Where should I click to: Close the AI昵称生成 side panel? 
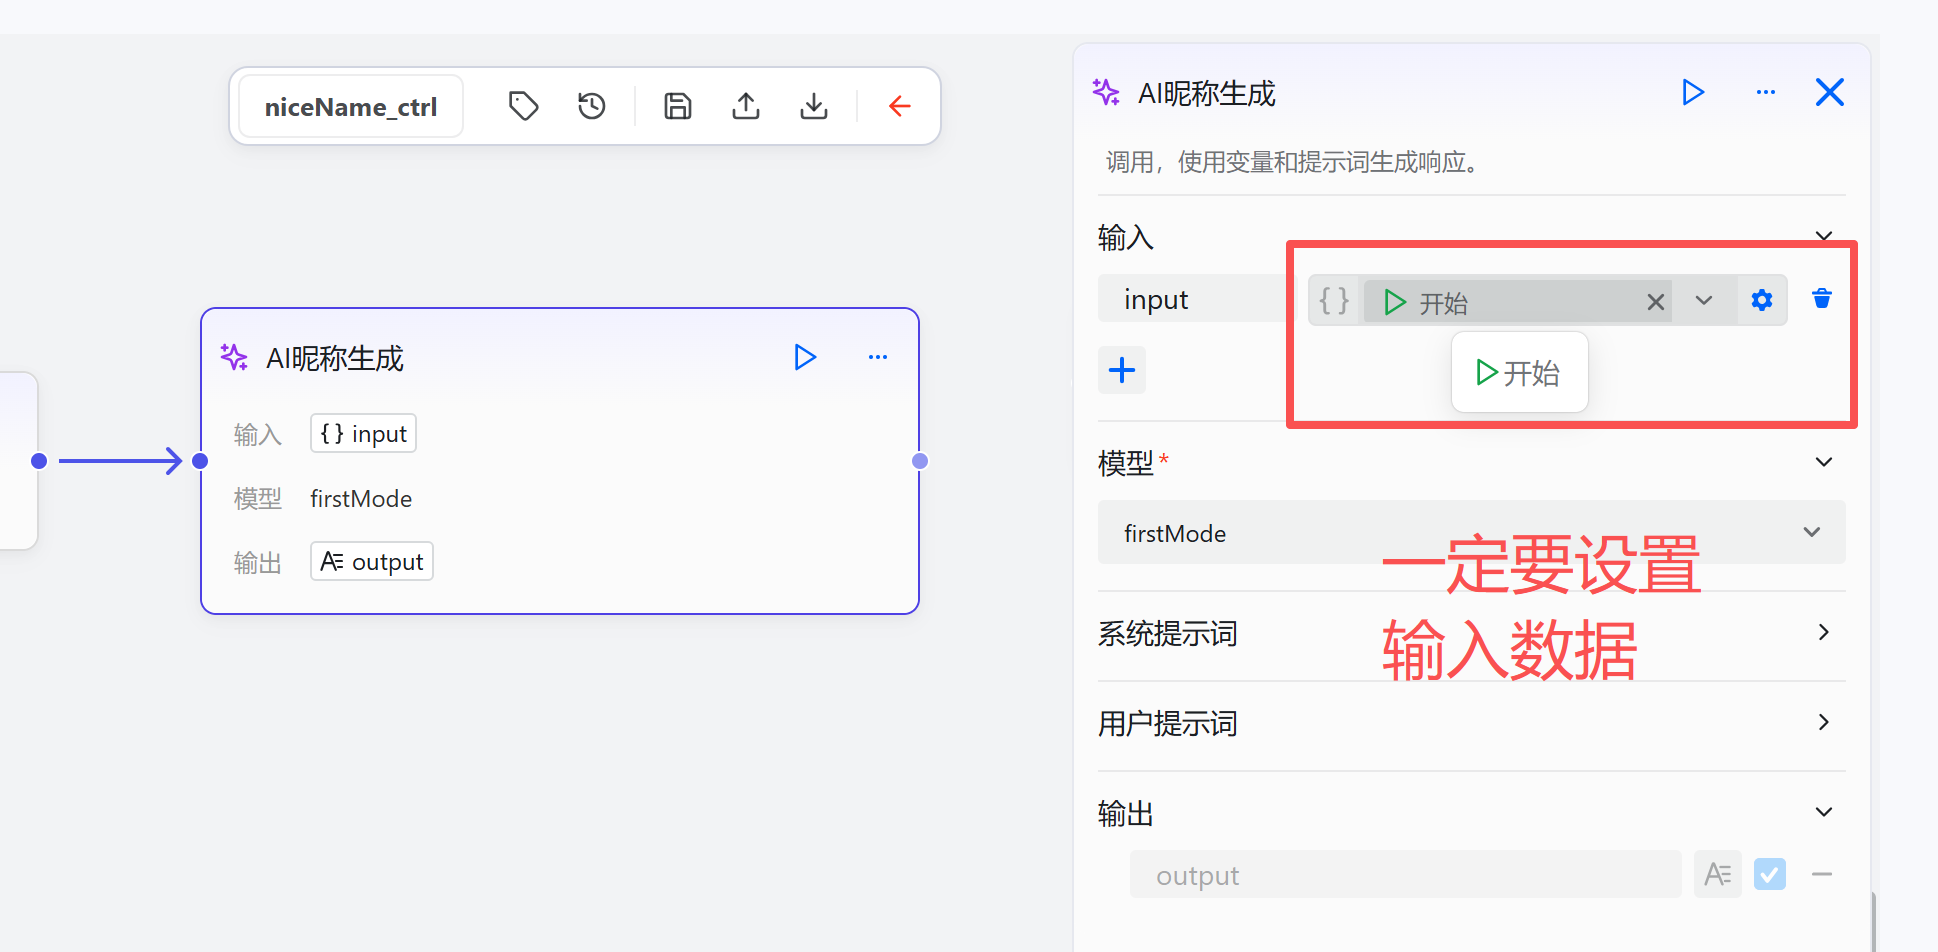pyautogui.click(x=1830, y=93)
